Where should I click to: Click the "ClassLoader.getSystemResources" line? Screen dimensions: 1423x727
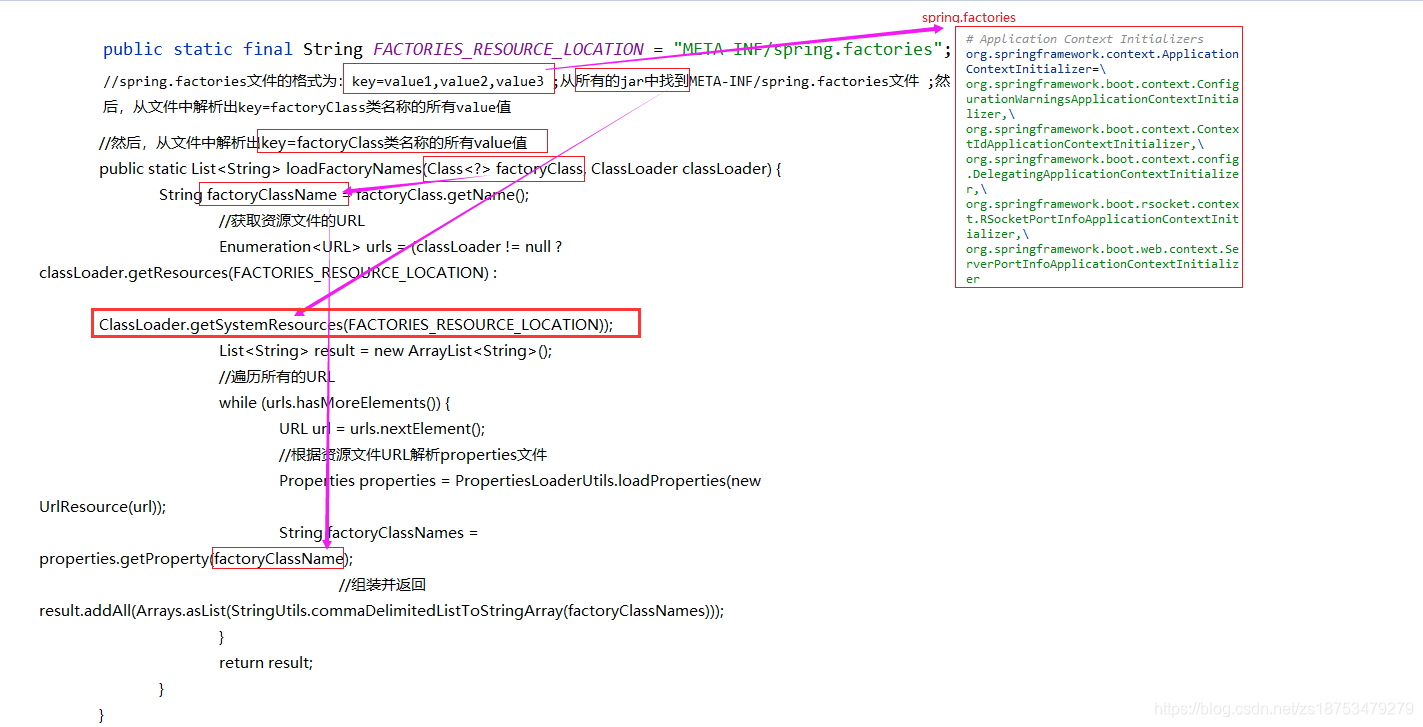point(356,324)
